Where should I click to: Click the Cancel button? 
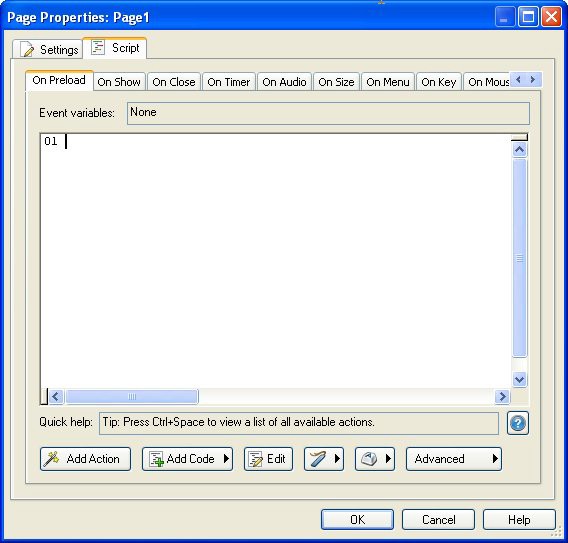pyautogui.click(x=438, y=519)
